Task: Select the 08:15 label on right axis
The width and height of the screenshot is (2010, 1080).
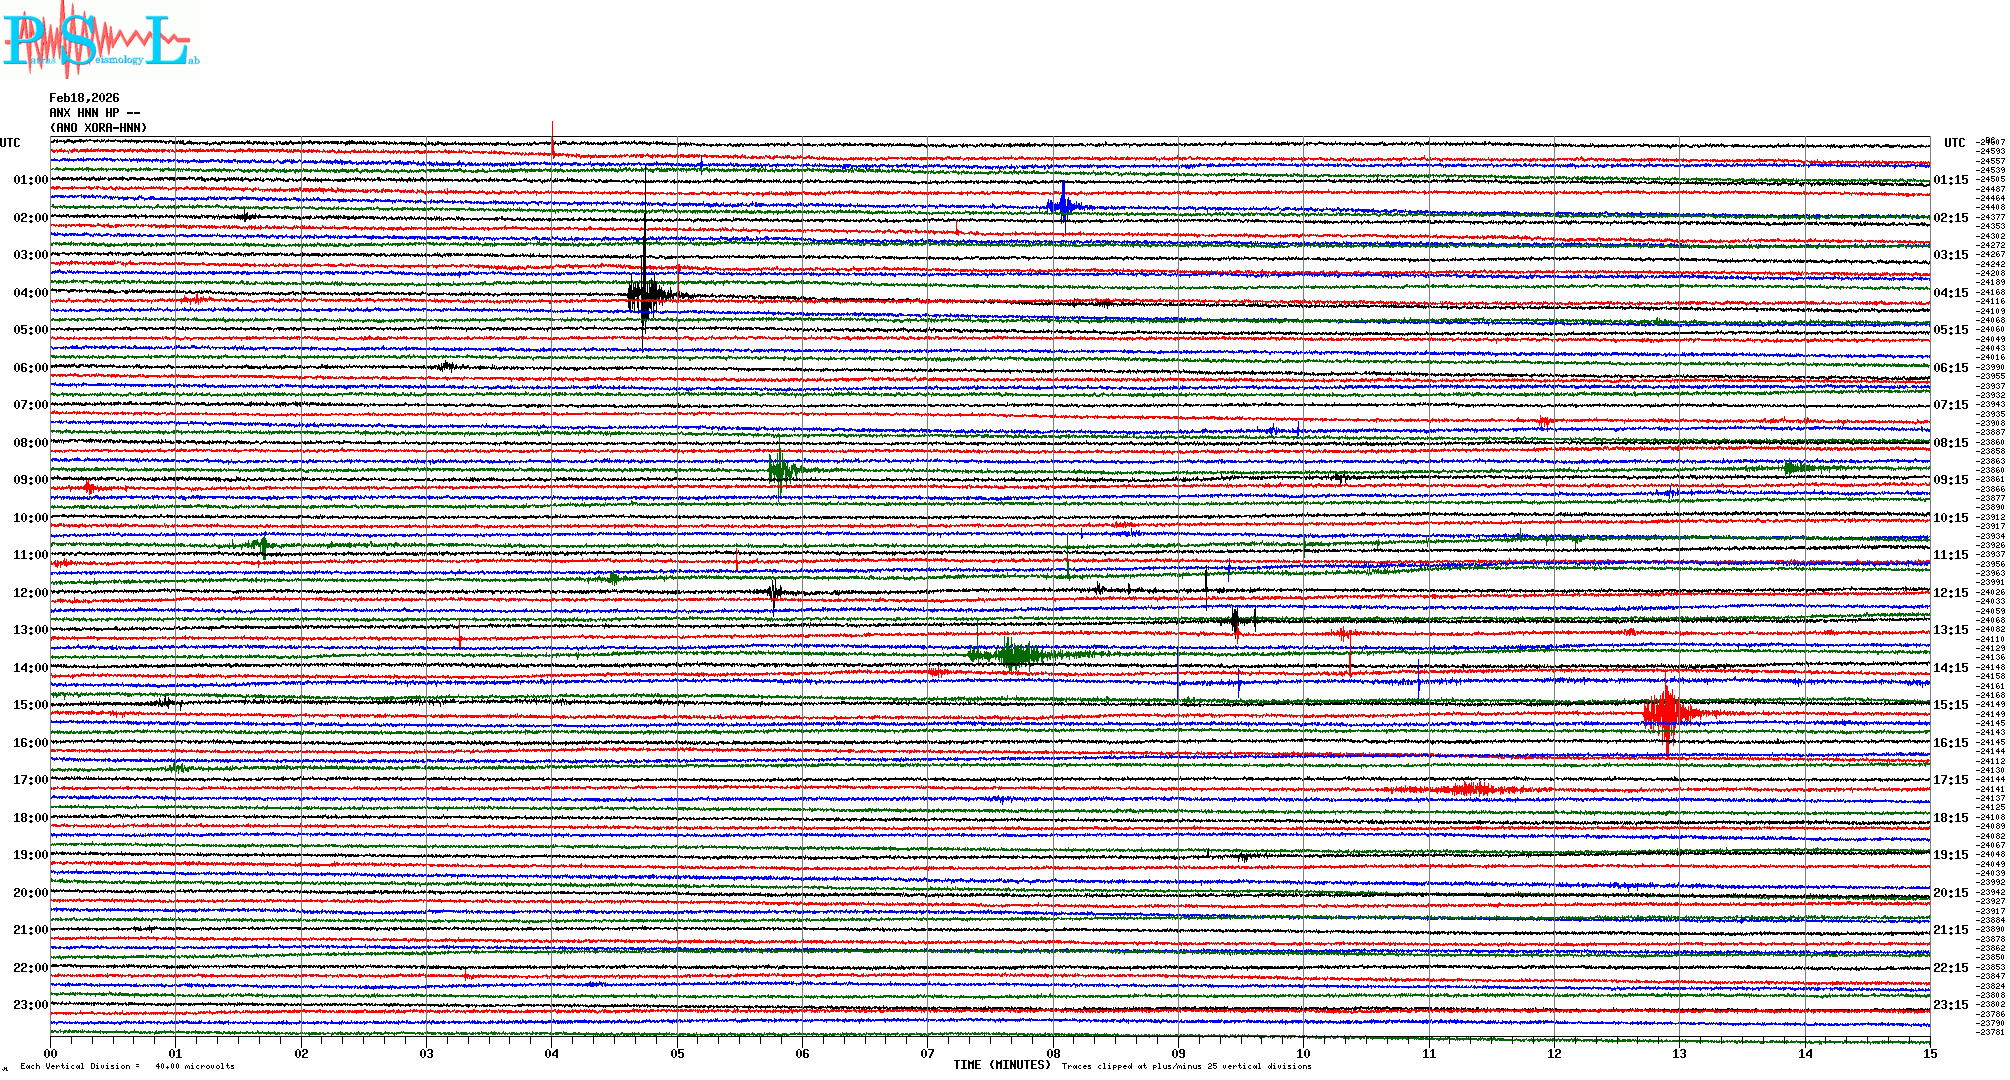Action: click(1950, 443)
